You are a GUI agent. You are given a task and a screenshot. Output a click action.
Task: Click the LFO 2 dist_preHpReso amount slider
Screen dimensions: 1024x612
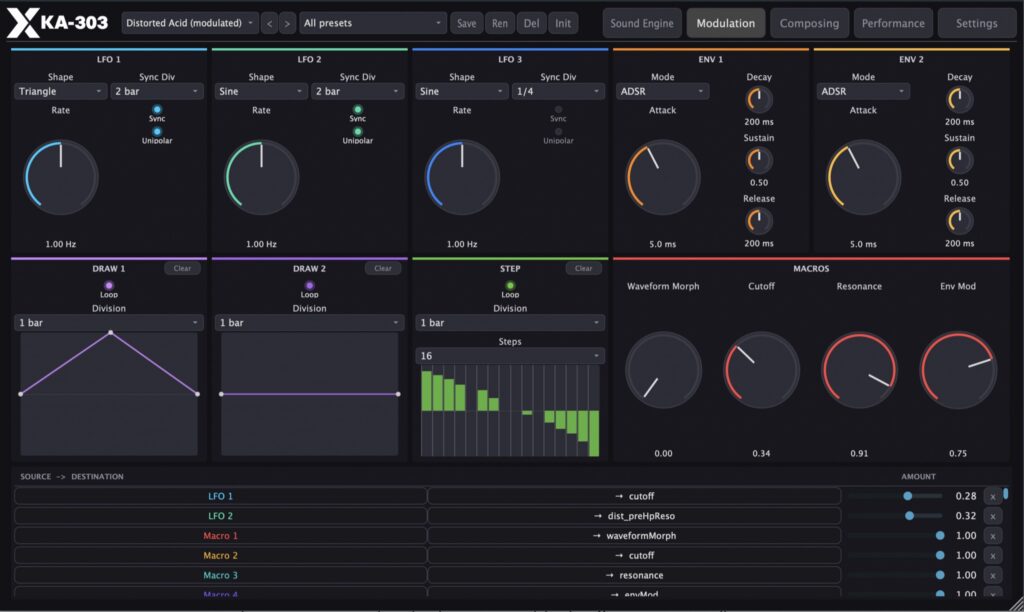coord(895,516)
